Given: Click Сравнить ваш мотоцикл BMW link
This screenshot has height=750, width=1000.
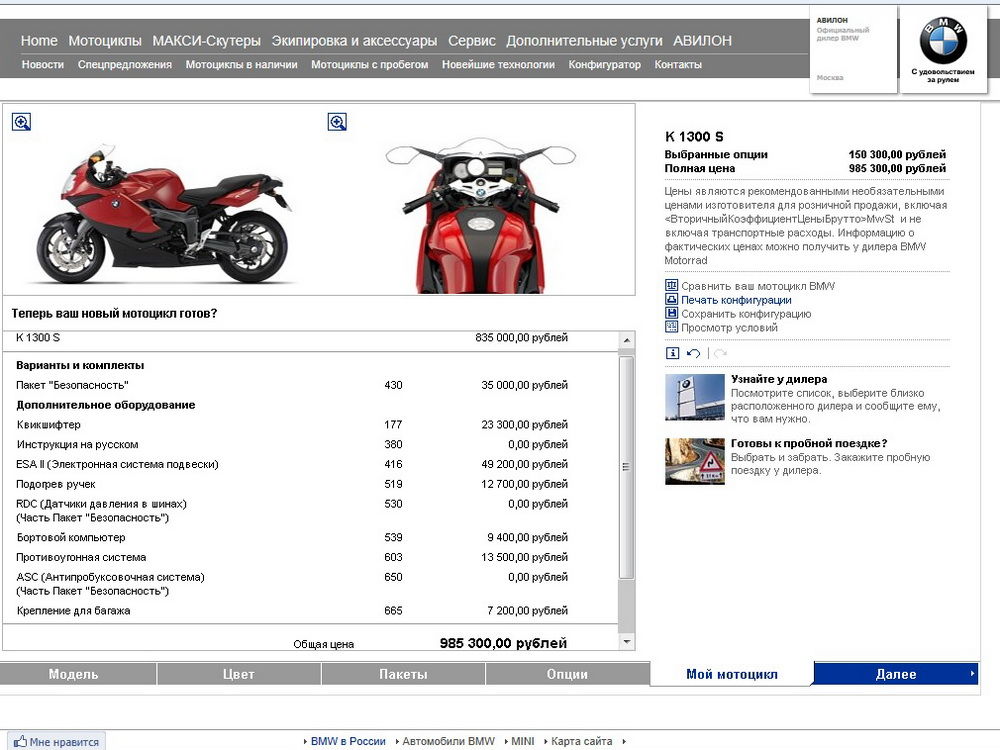Looking at the screenshot, I should pos(758,286).
